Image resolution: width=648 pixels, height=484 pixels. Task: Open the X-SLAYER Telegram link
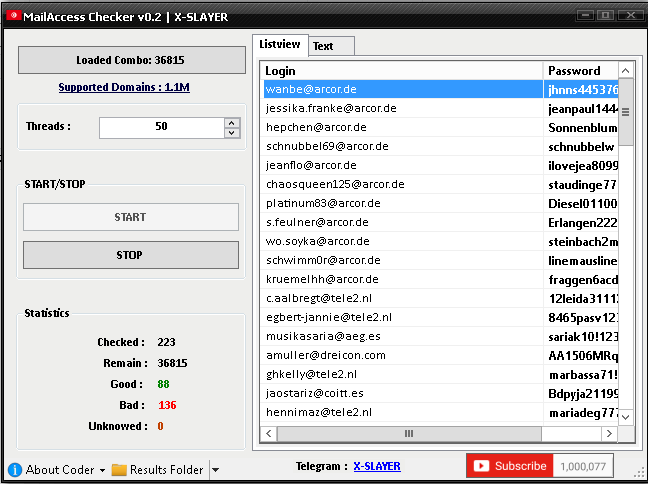click(x=377, y=466)
